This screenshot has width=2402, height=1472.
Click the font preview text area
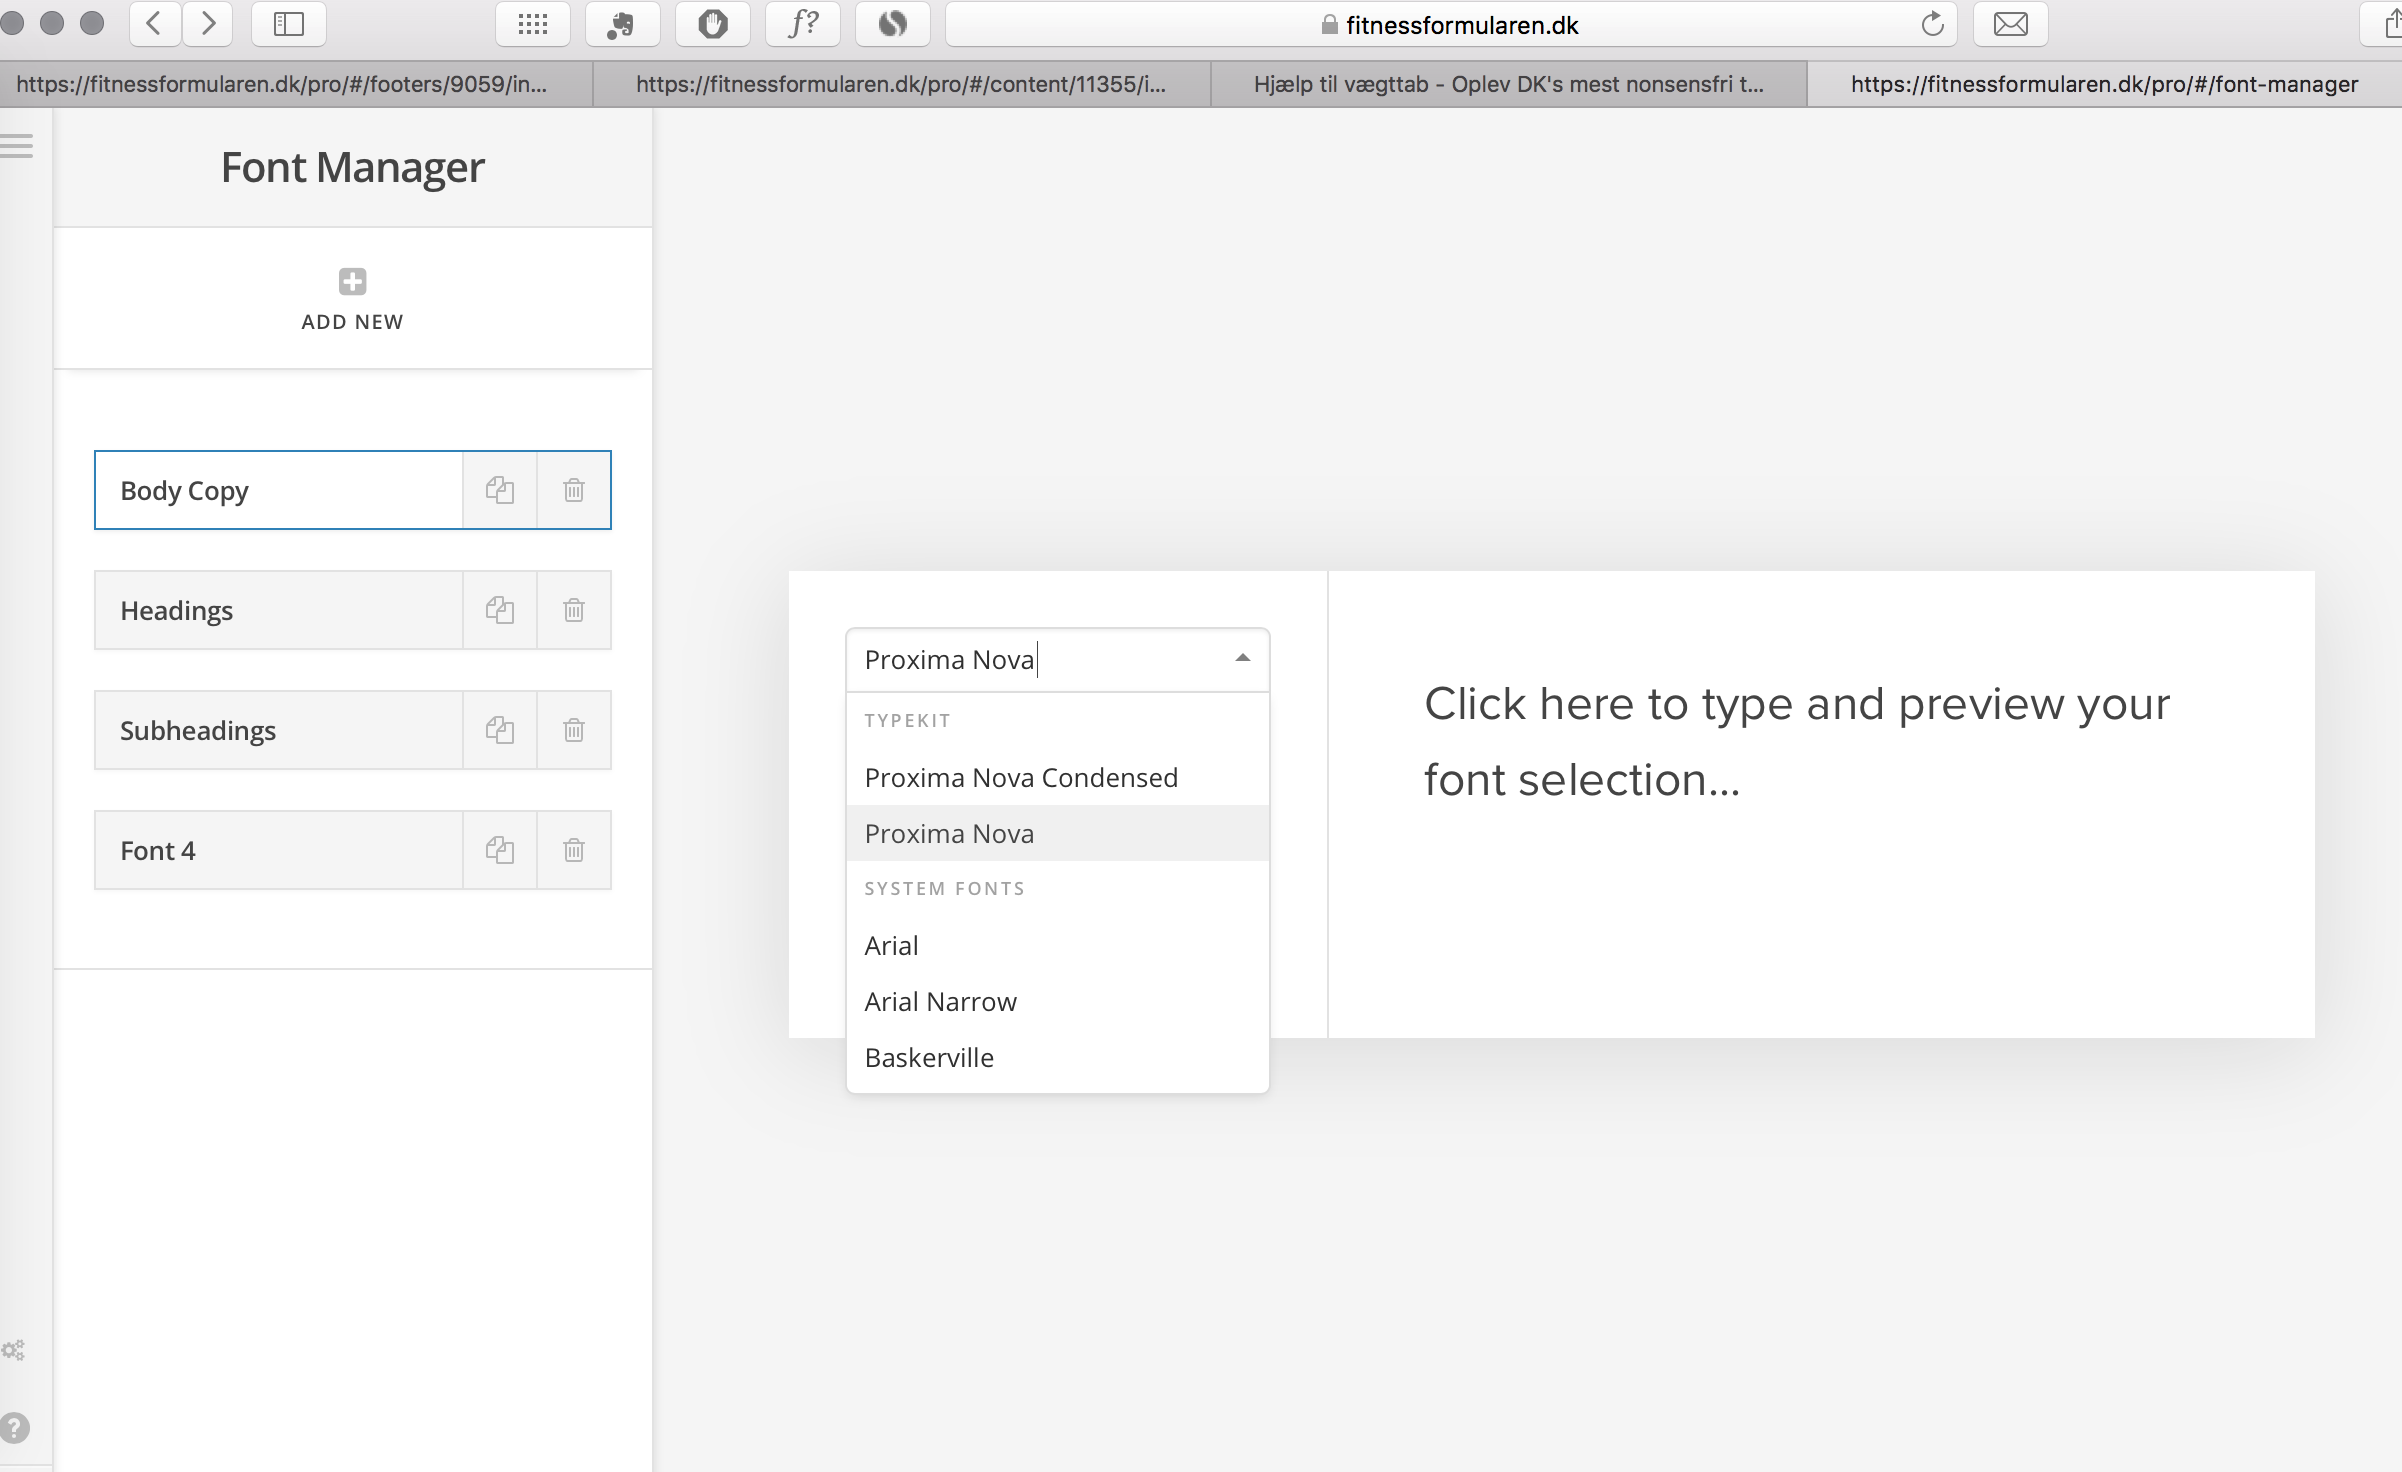pos(1796,742)
